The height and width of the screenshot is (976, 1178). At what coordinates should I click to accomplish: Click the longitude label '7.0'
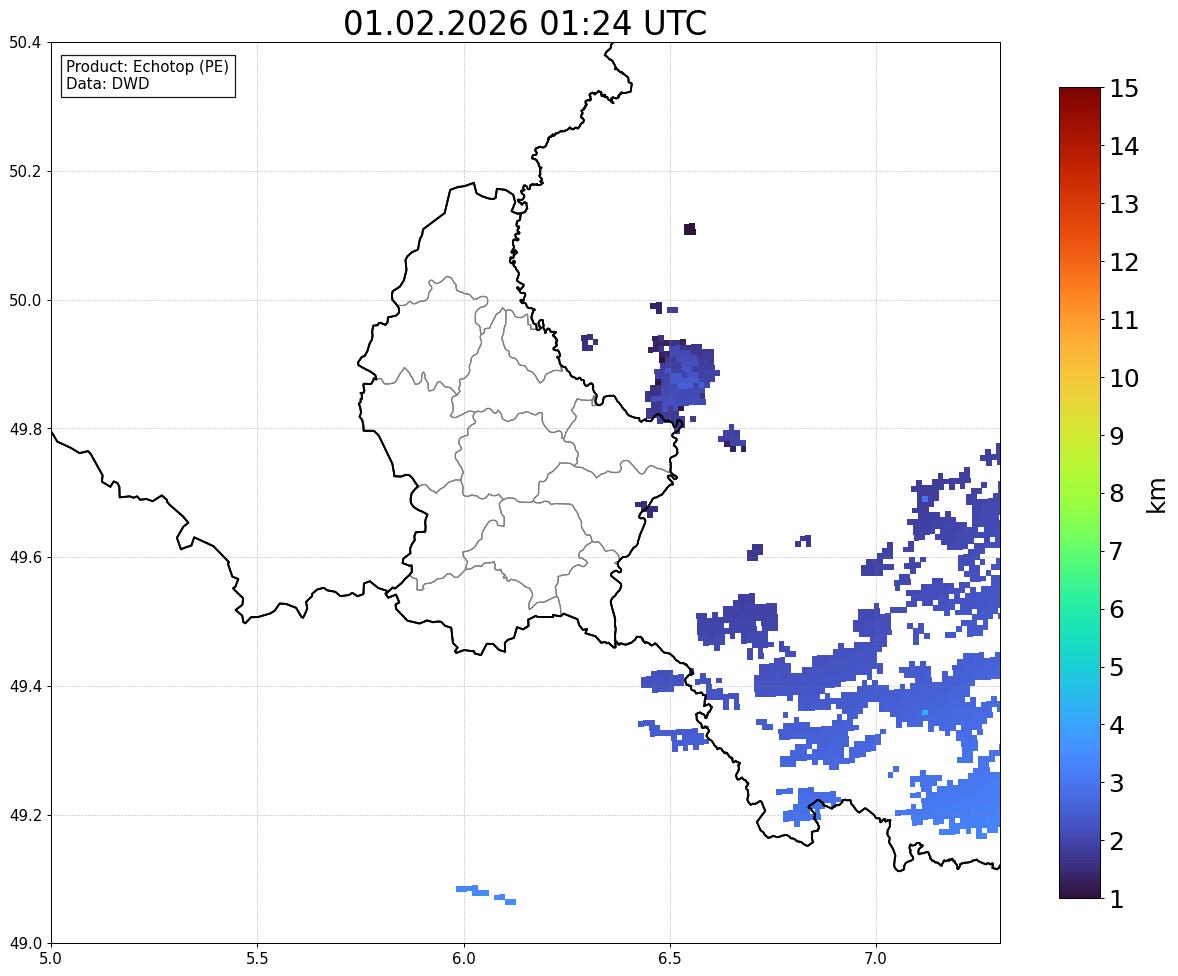point(876,959)
